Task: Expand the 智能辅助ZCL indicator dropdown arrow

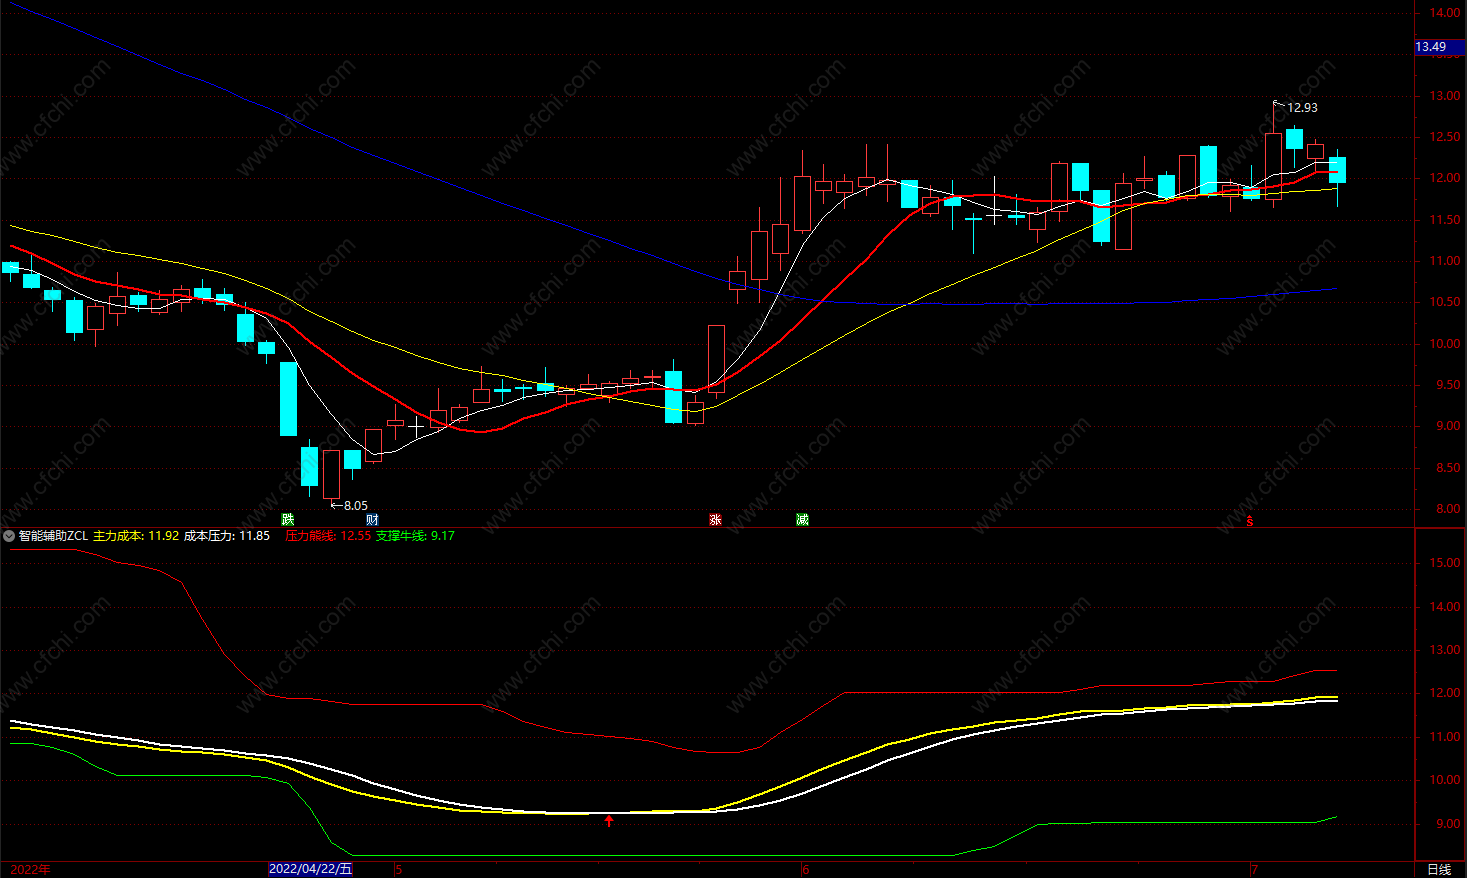Action: pyautogui.click(x=9, y=536)
